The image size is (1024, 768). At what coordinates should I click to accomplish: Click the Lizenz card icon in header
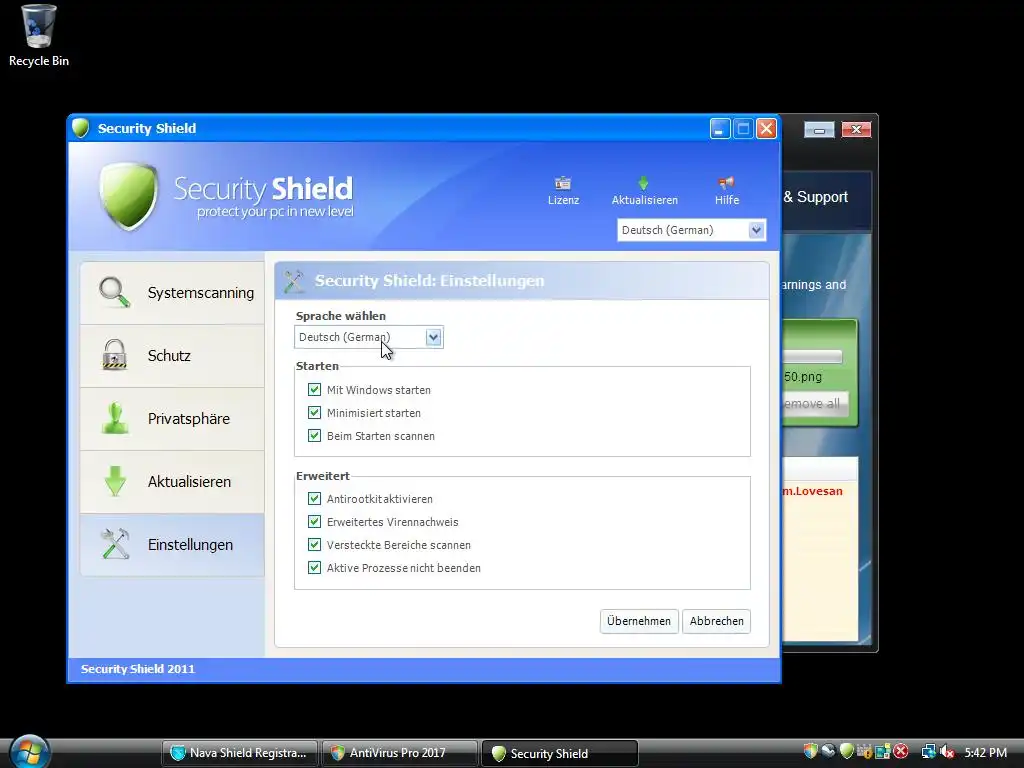(563, 183)
